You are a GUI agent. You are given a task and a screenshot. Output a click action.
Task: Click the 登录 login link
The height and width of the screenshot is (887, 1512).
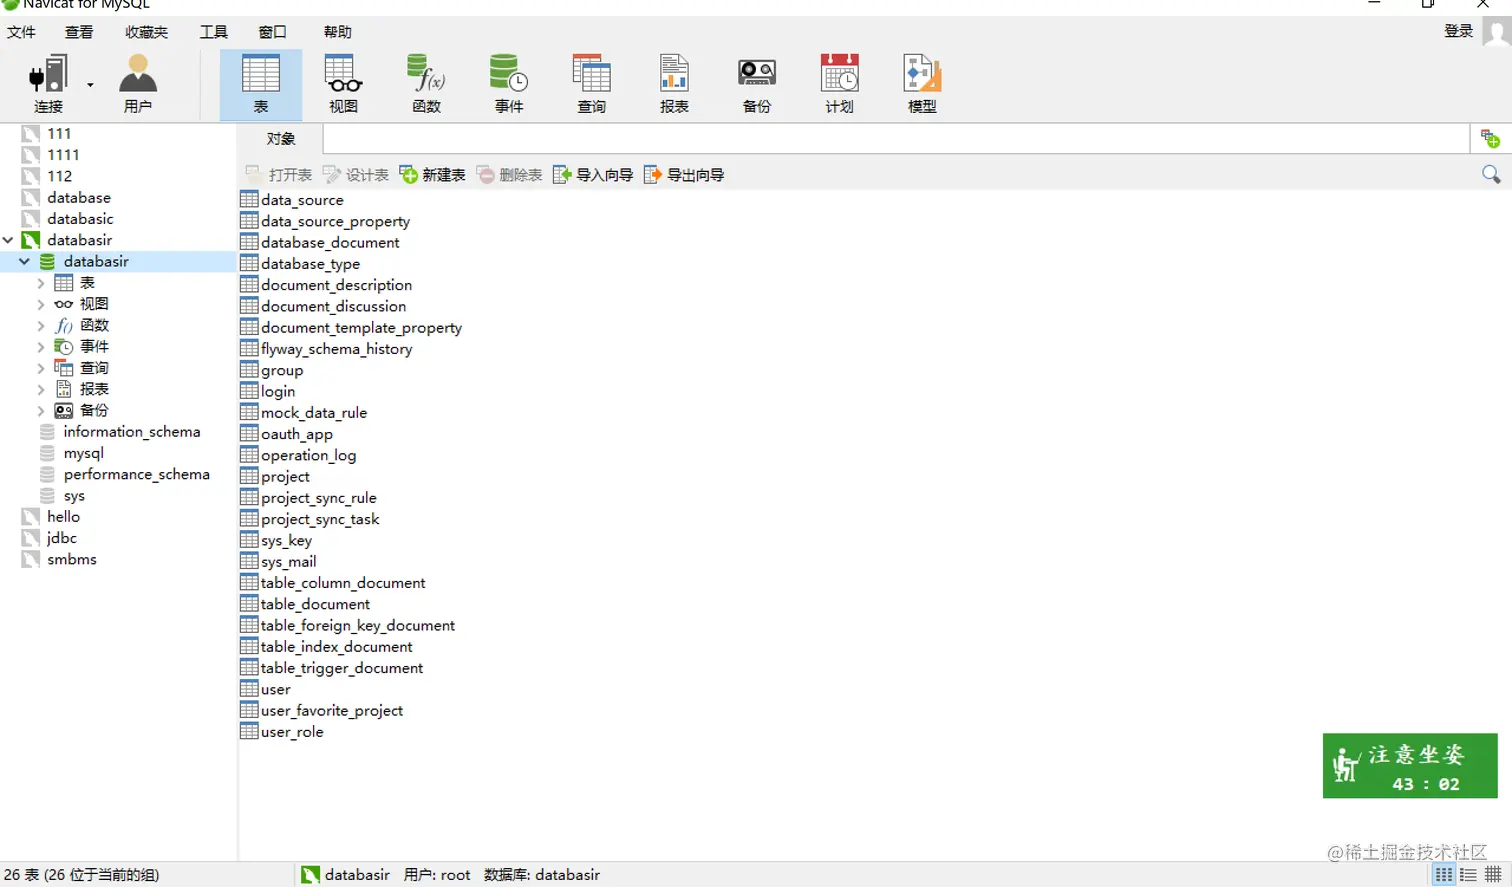pos(1459,31)
